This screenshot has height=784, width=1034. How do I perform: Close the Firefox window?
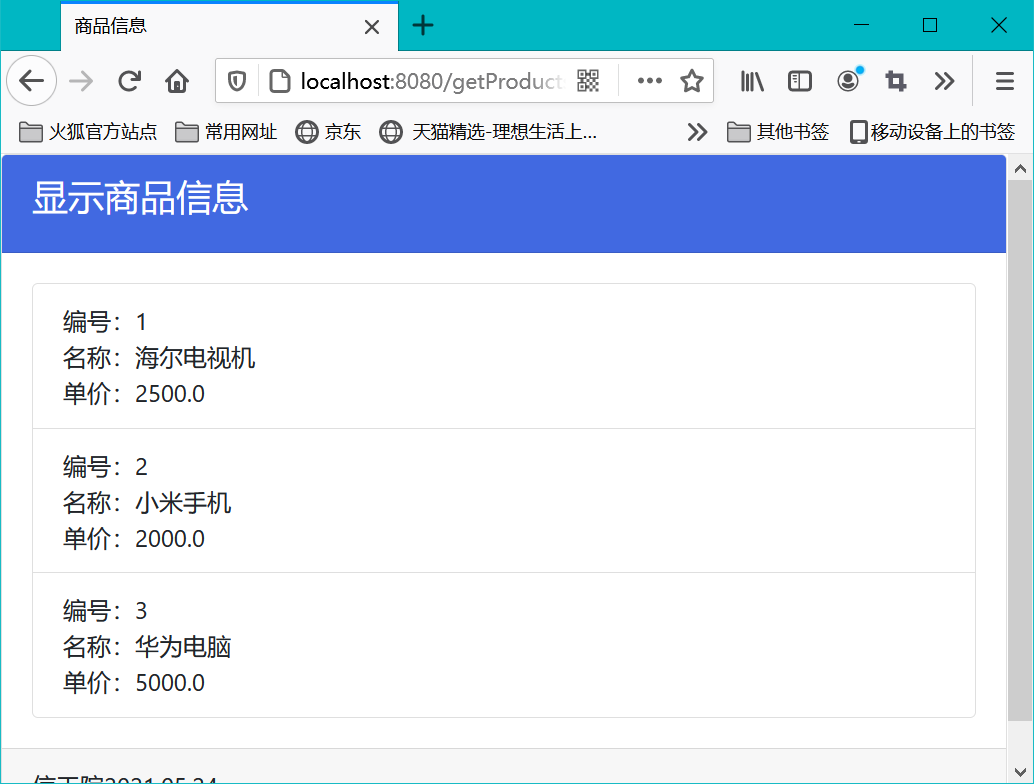999,25
